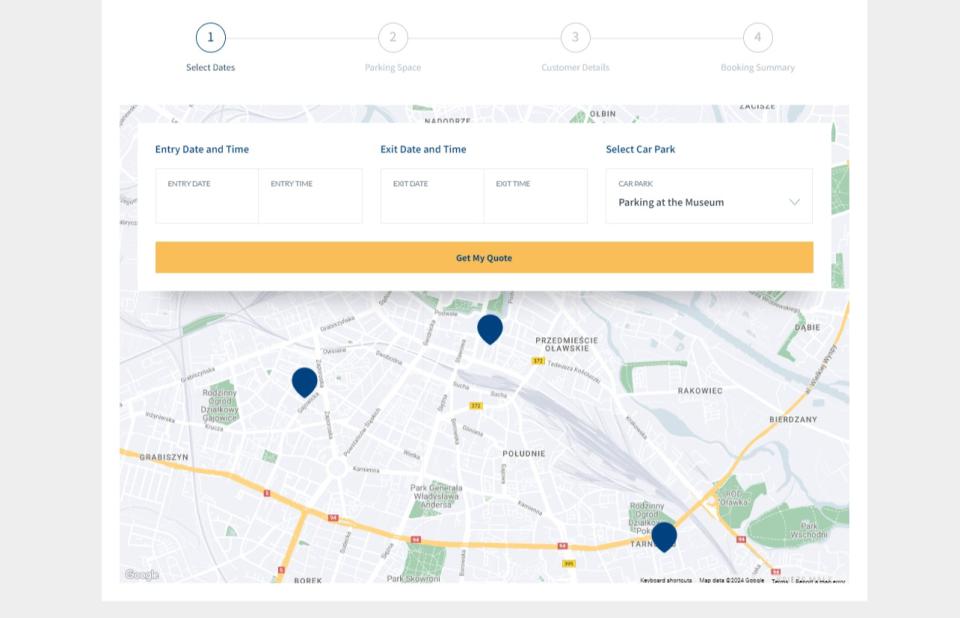Select the 'Booking Summary' step label

[757, 68]
